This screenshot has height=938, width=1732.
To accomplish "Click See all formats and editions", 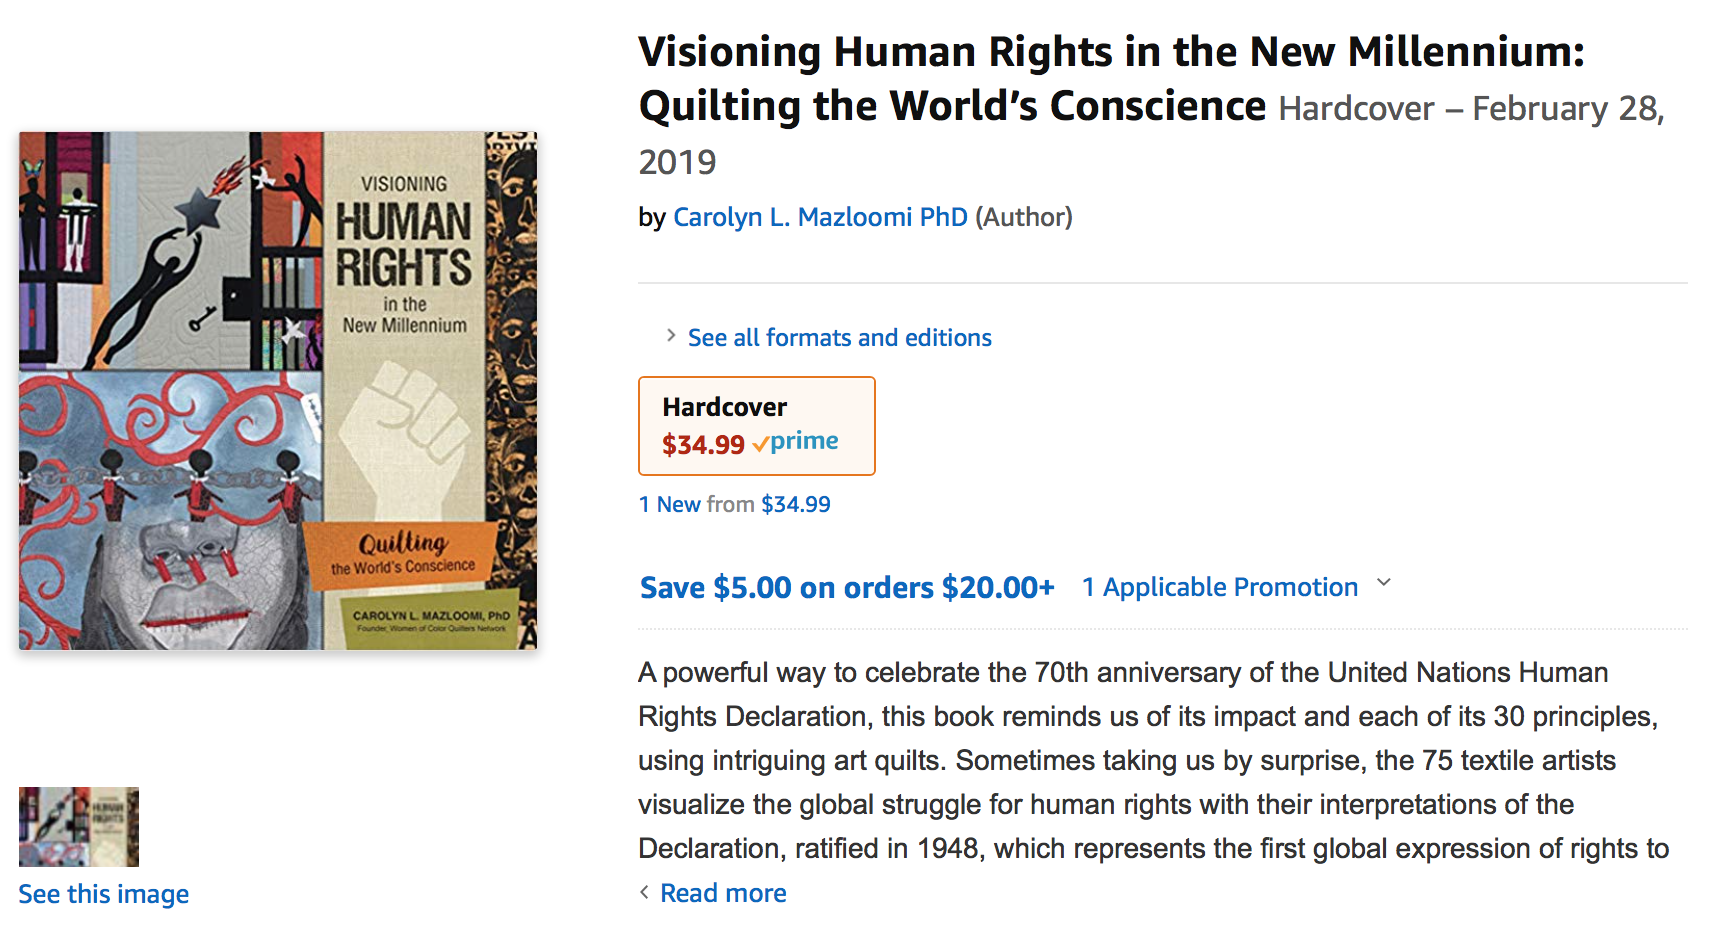I will [840, 338].
